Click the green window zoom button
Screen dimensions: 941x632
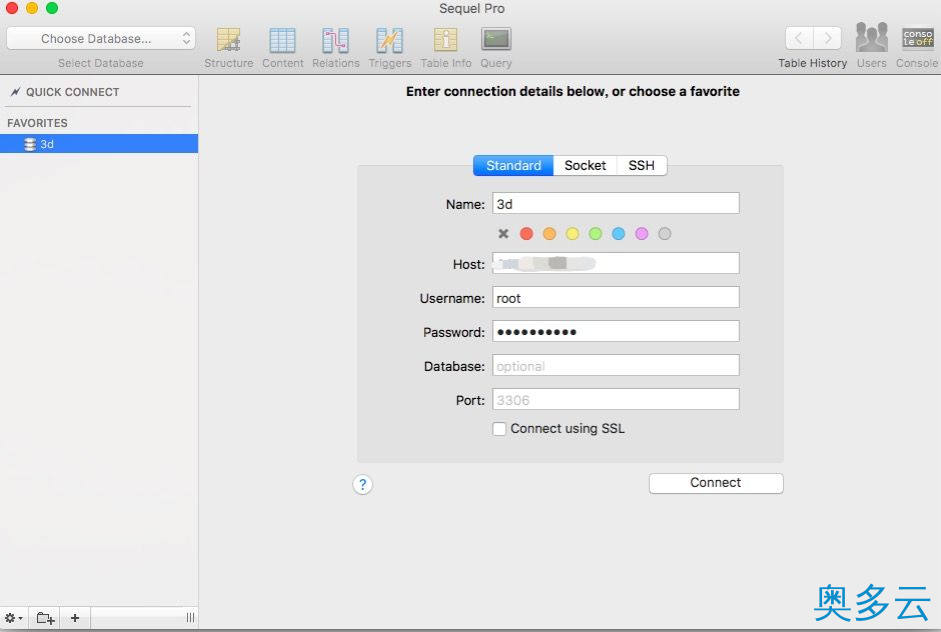pyautogui.click(x=52, y=8)
